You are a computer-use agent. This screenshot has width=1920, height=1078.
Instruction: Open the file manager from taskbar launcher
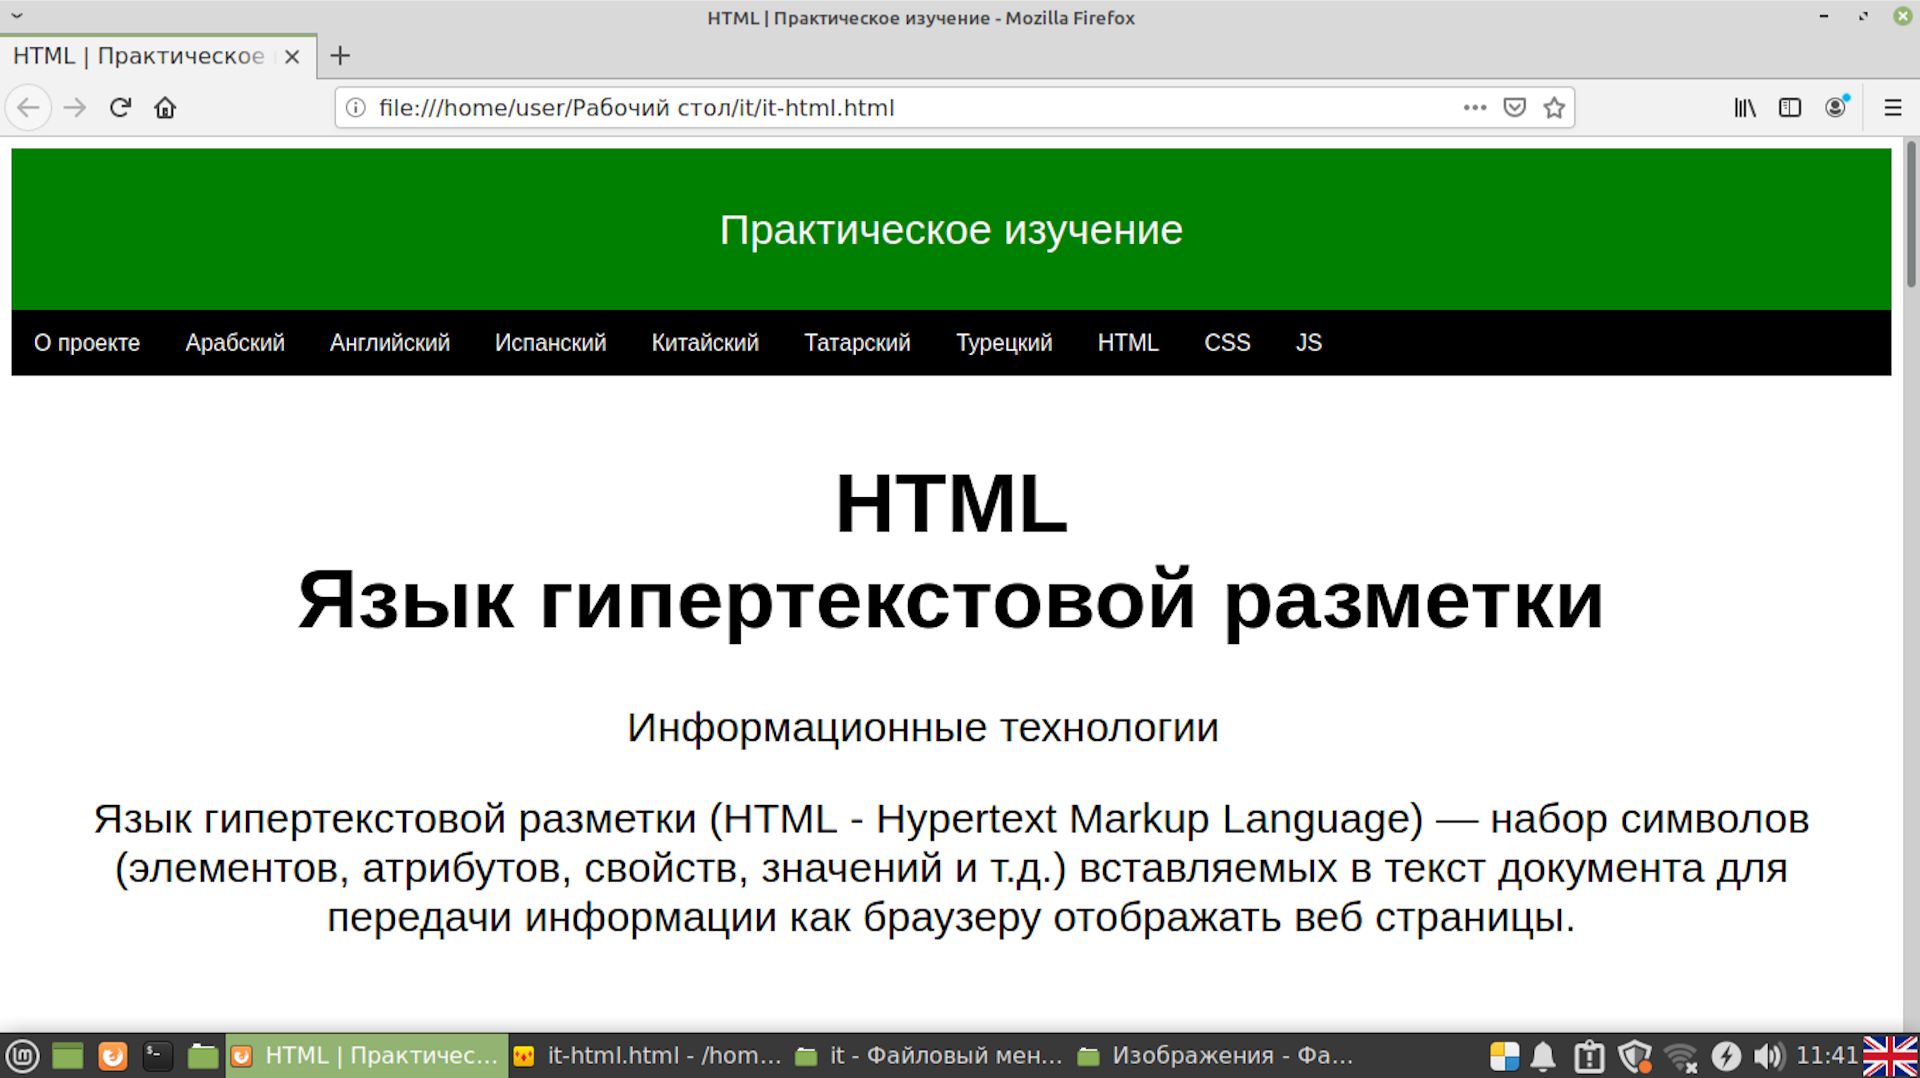click(x=203, y=1056)
